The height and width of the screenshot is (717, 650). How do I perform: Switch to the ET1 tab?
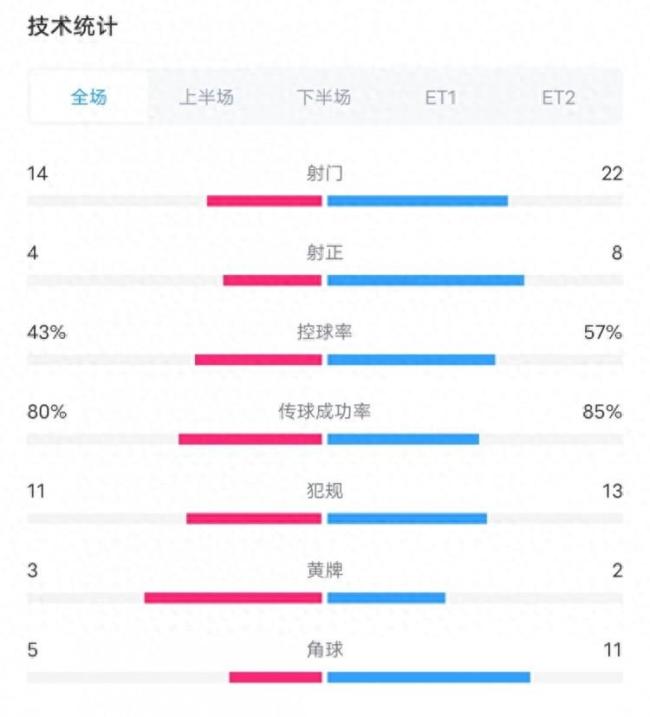(x=441, y=97)
